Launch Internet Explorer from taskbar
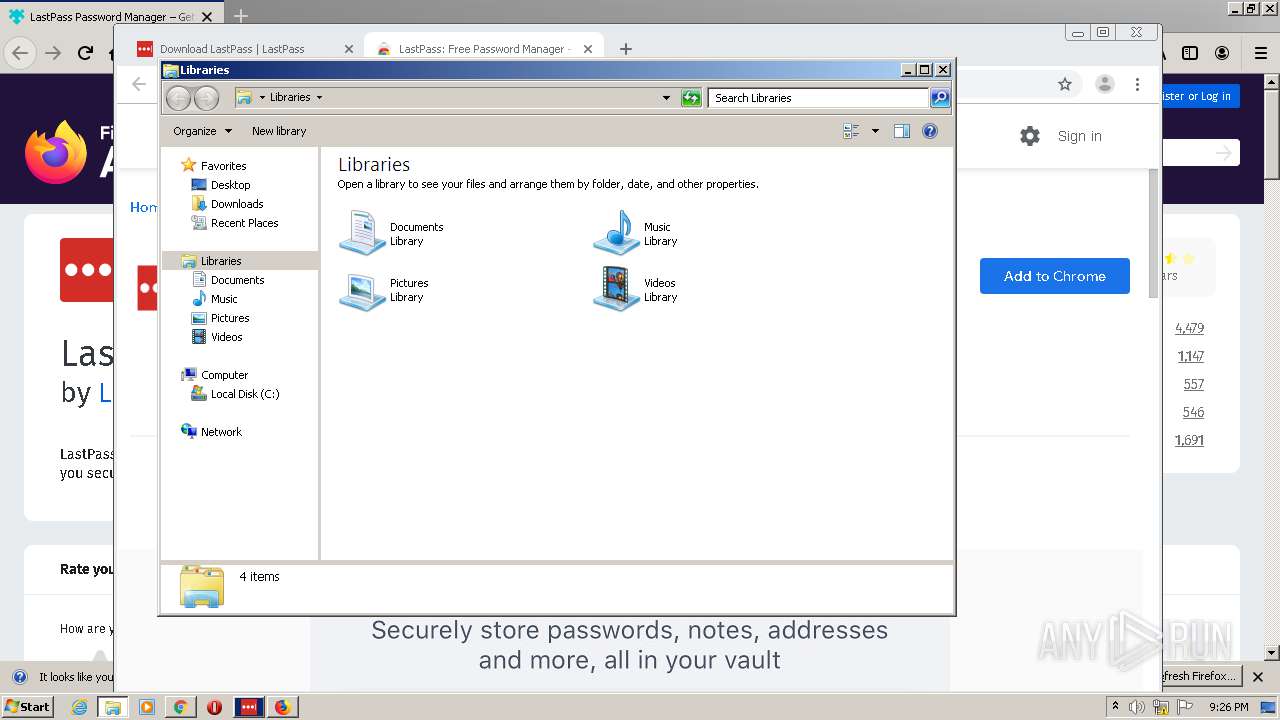Screen dimensions: 1280x720 tap(79, 707)
